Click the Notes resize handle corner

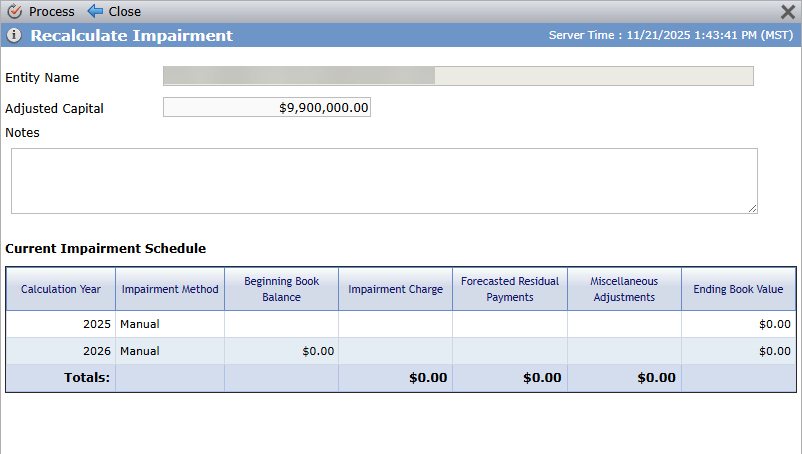point(752,209)
